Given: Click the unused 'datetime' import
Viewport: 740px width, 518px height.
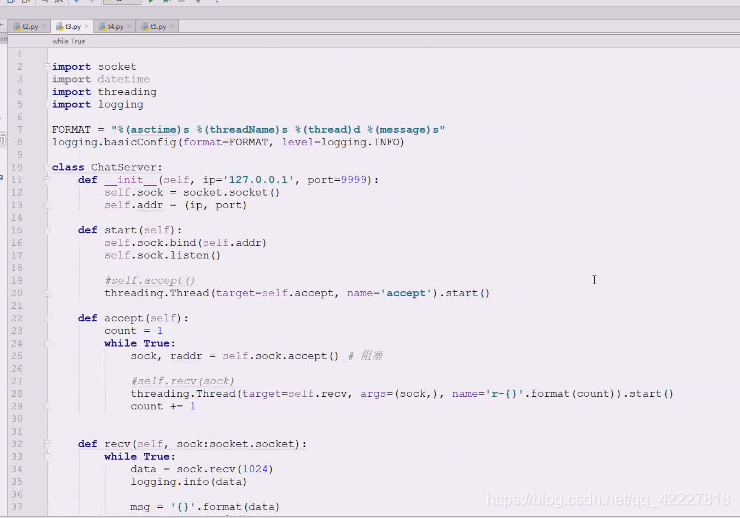Looking at the screenshot, I should (x=124, y=79).
